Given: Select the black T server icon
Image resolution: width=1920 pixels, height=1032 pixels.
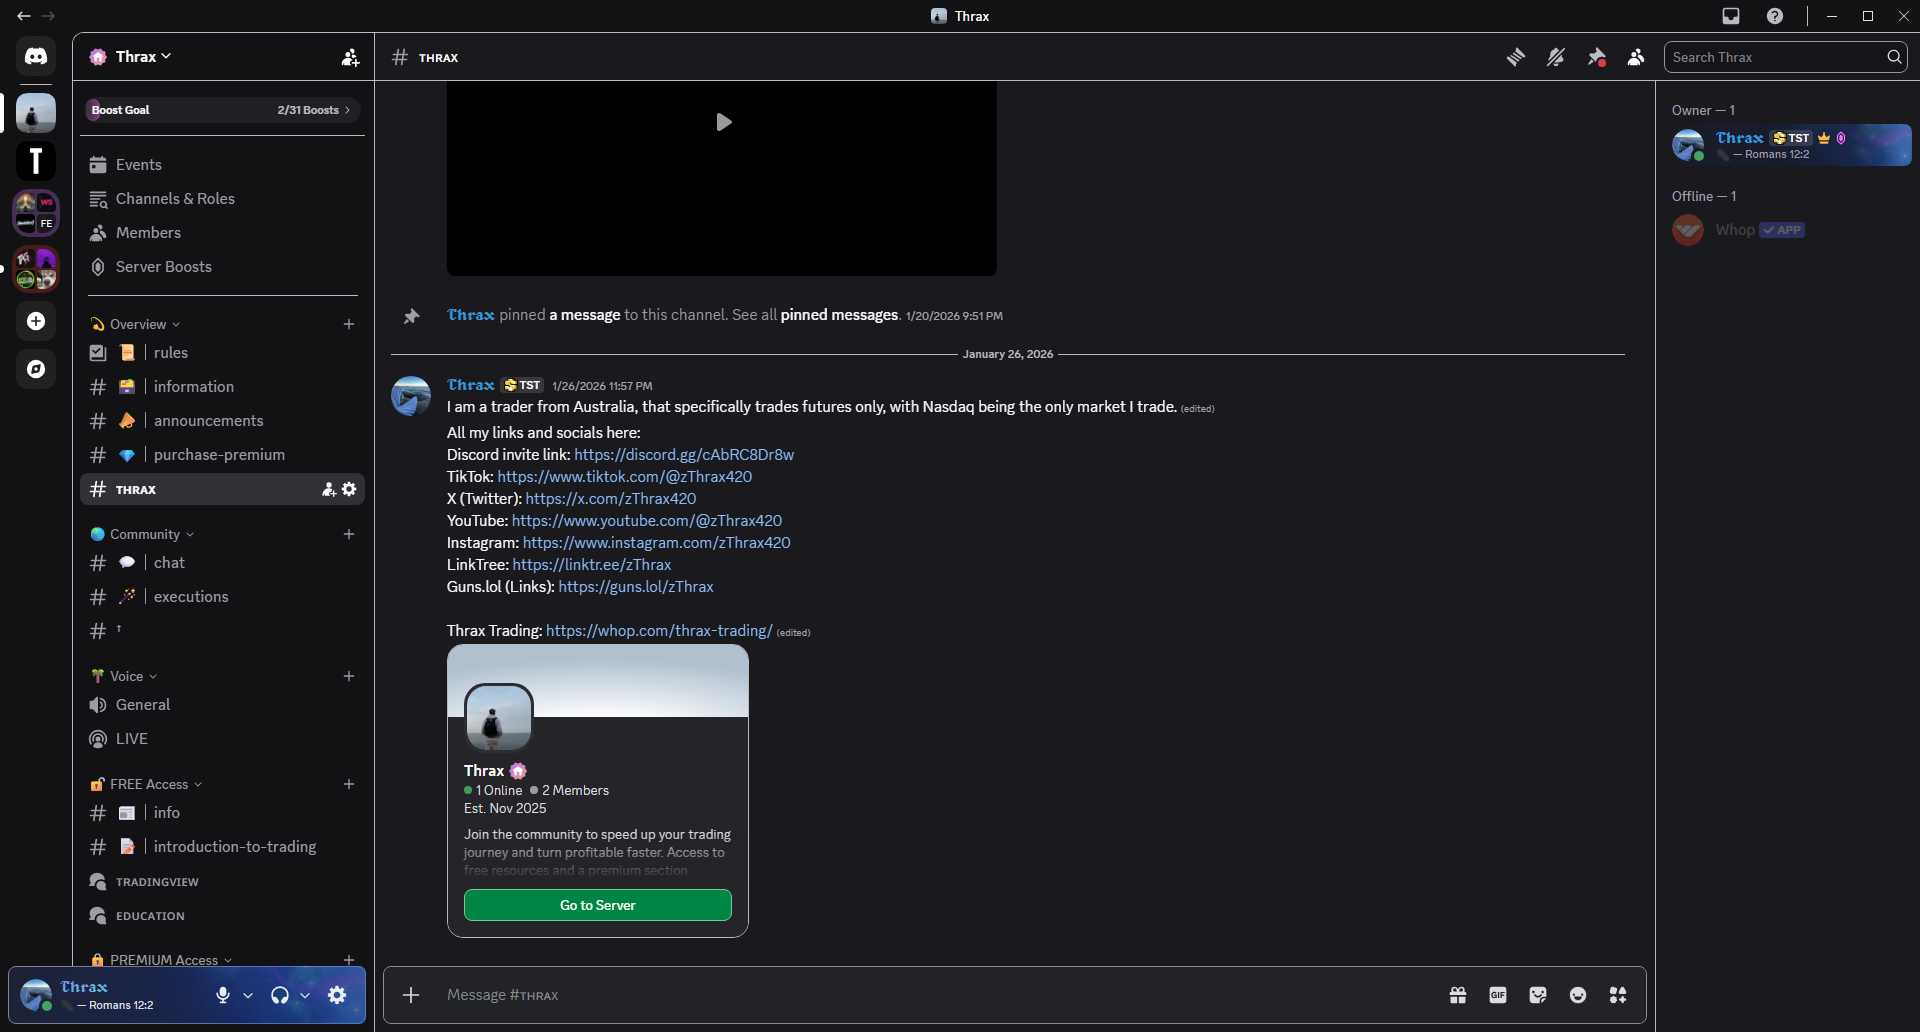Looking at the screenshot, I should [36, 161].
